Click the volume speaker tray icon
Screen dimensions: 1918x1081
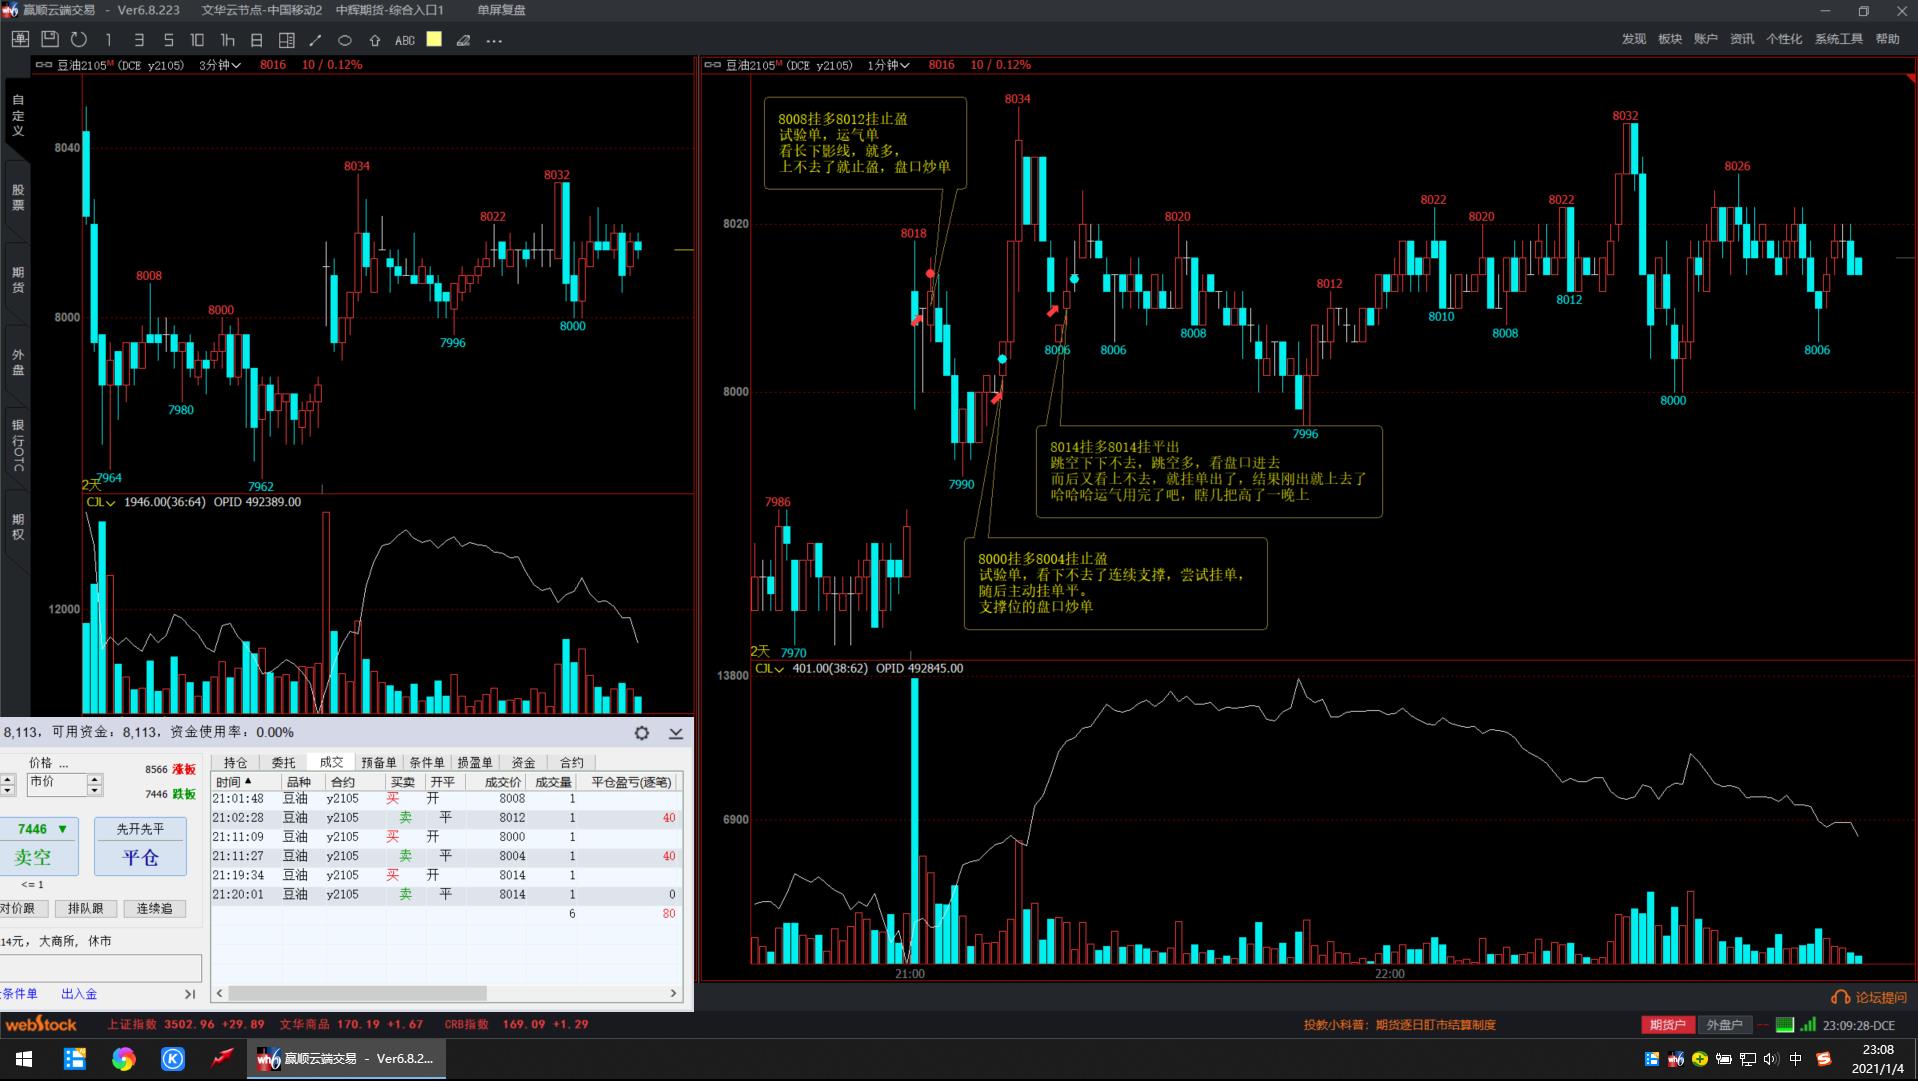pos(1771,1059)
